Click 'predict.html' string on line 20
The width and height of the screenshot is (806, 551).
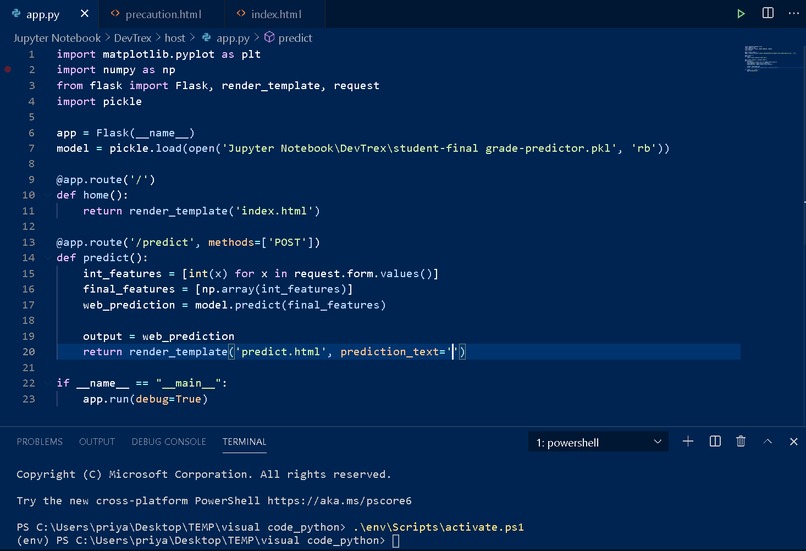coord(281,352)
